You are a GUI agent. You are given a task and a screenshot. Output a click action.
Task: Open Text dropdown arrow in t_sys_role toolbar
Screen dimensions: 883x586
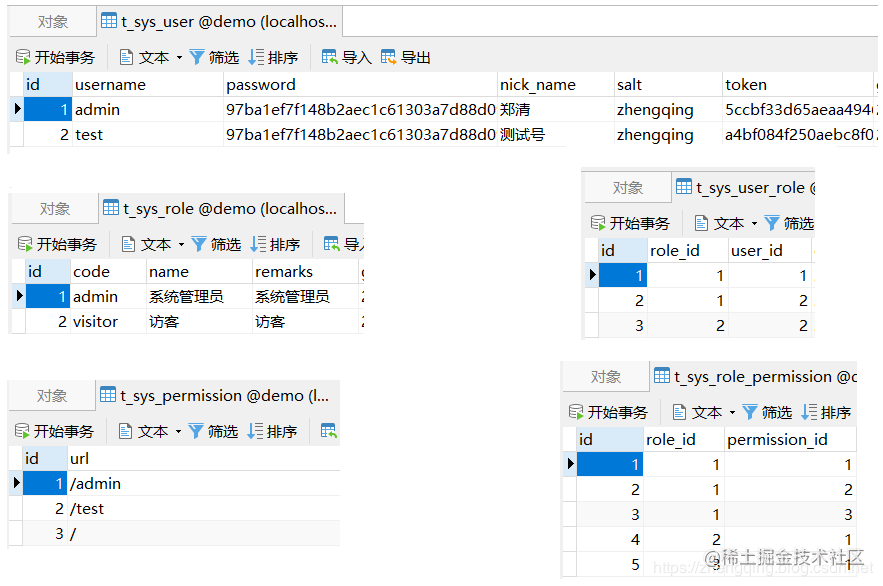pos(181,244)
